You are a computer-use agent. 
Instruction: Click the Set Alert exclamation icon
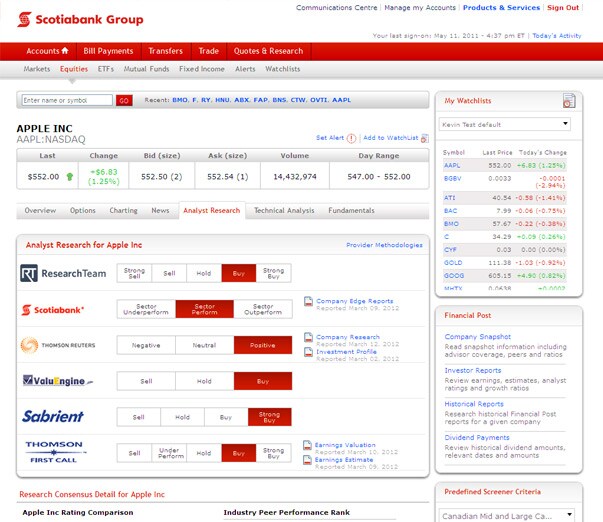[x=351, y=138]
